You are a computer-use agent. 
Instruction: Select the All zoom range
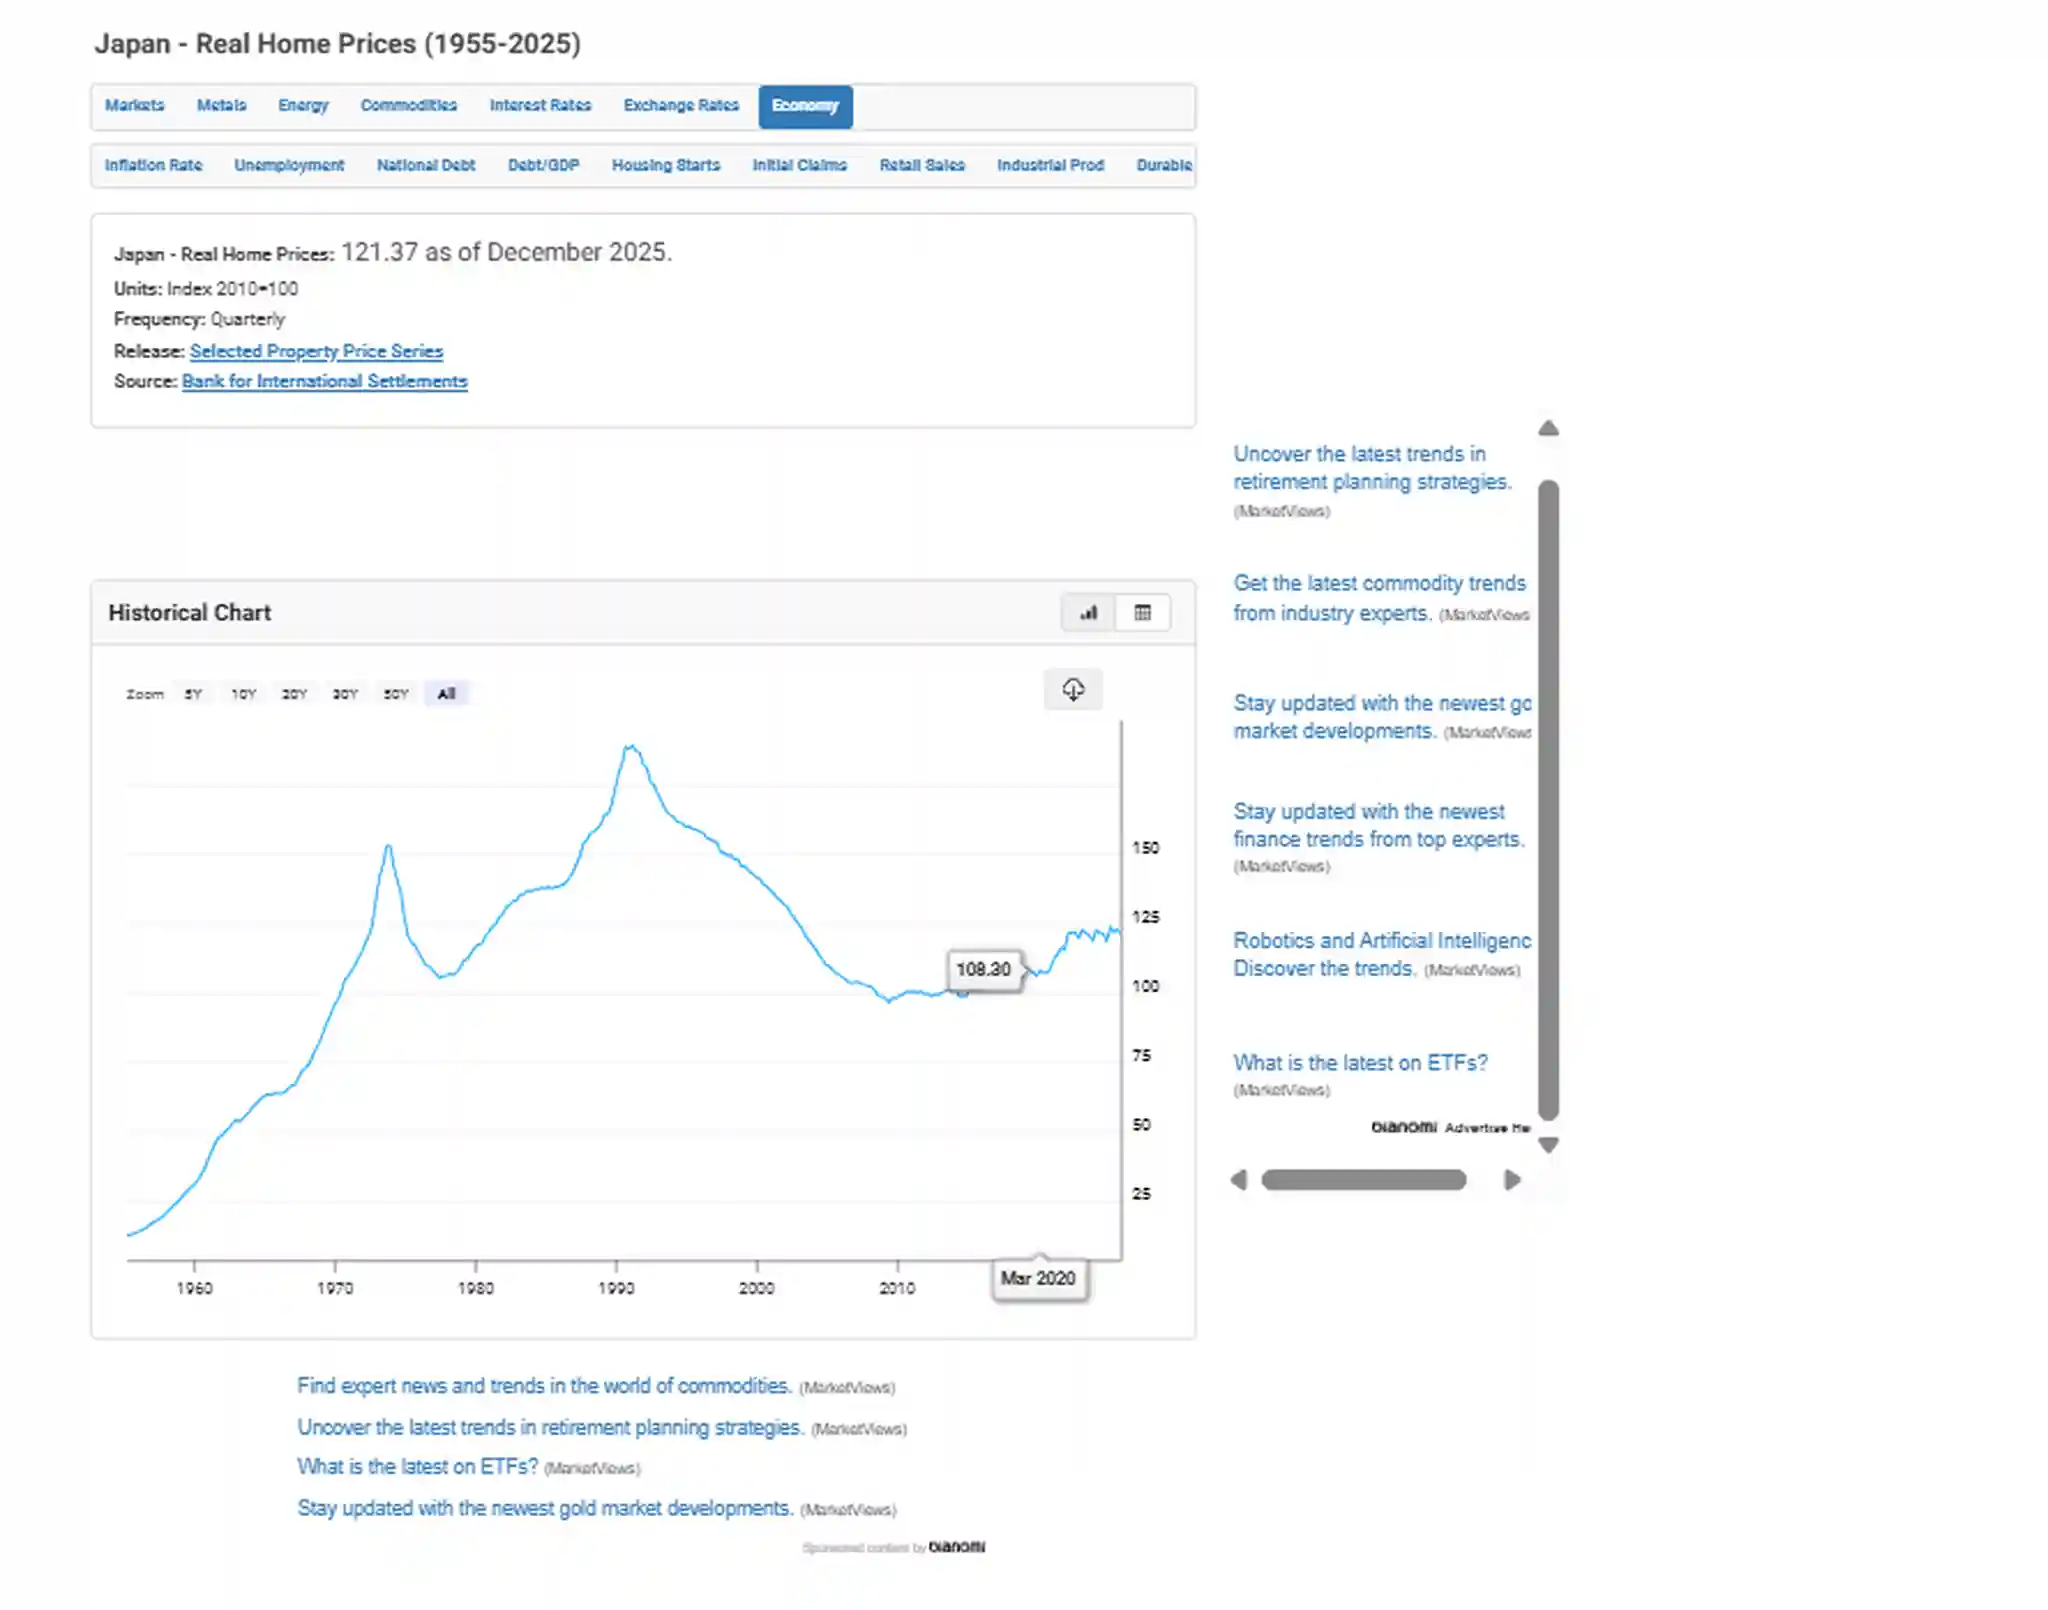click(446, 694)
